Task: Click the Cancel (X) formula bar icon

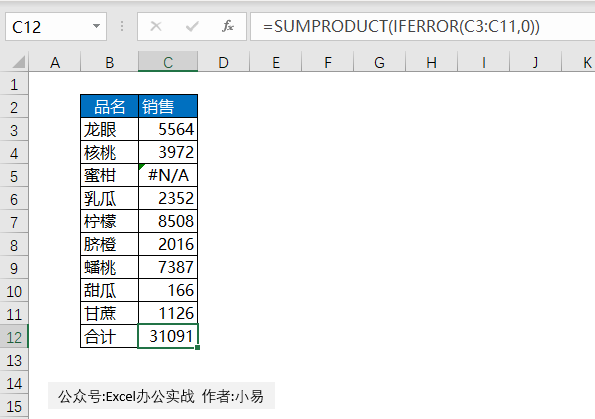Action: [x=156, y=26]
